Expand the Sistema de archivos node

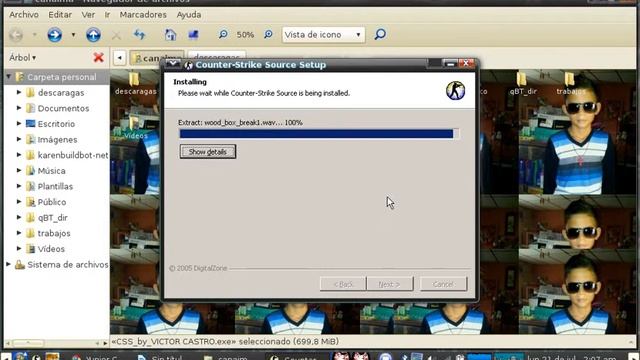pyautogui.click(x=9, y=264)
